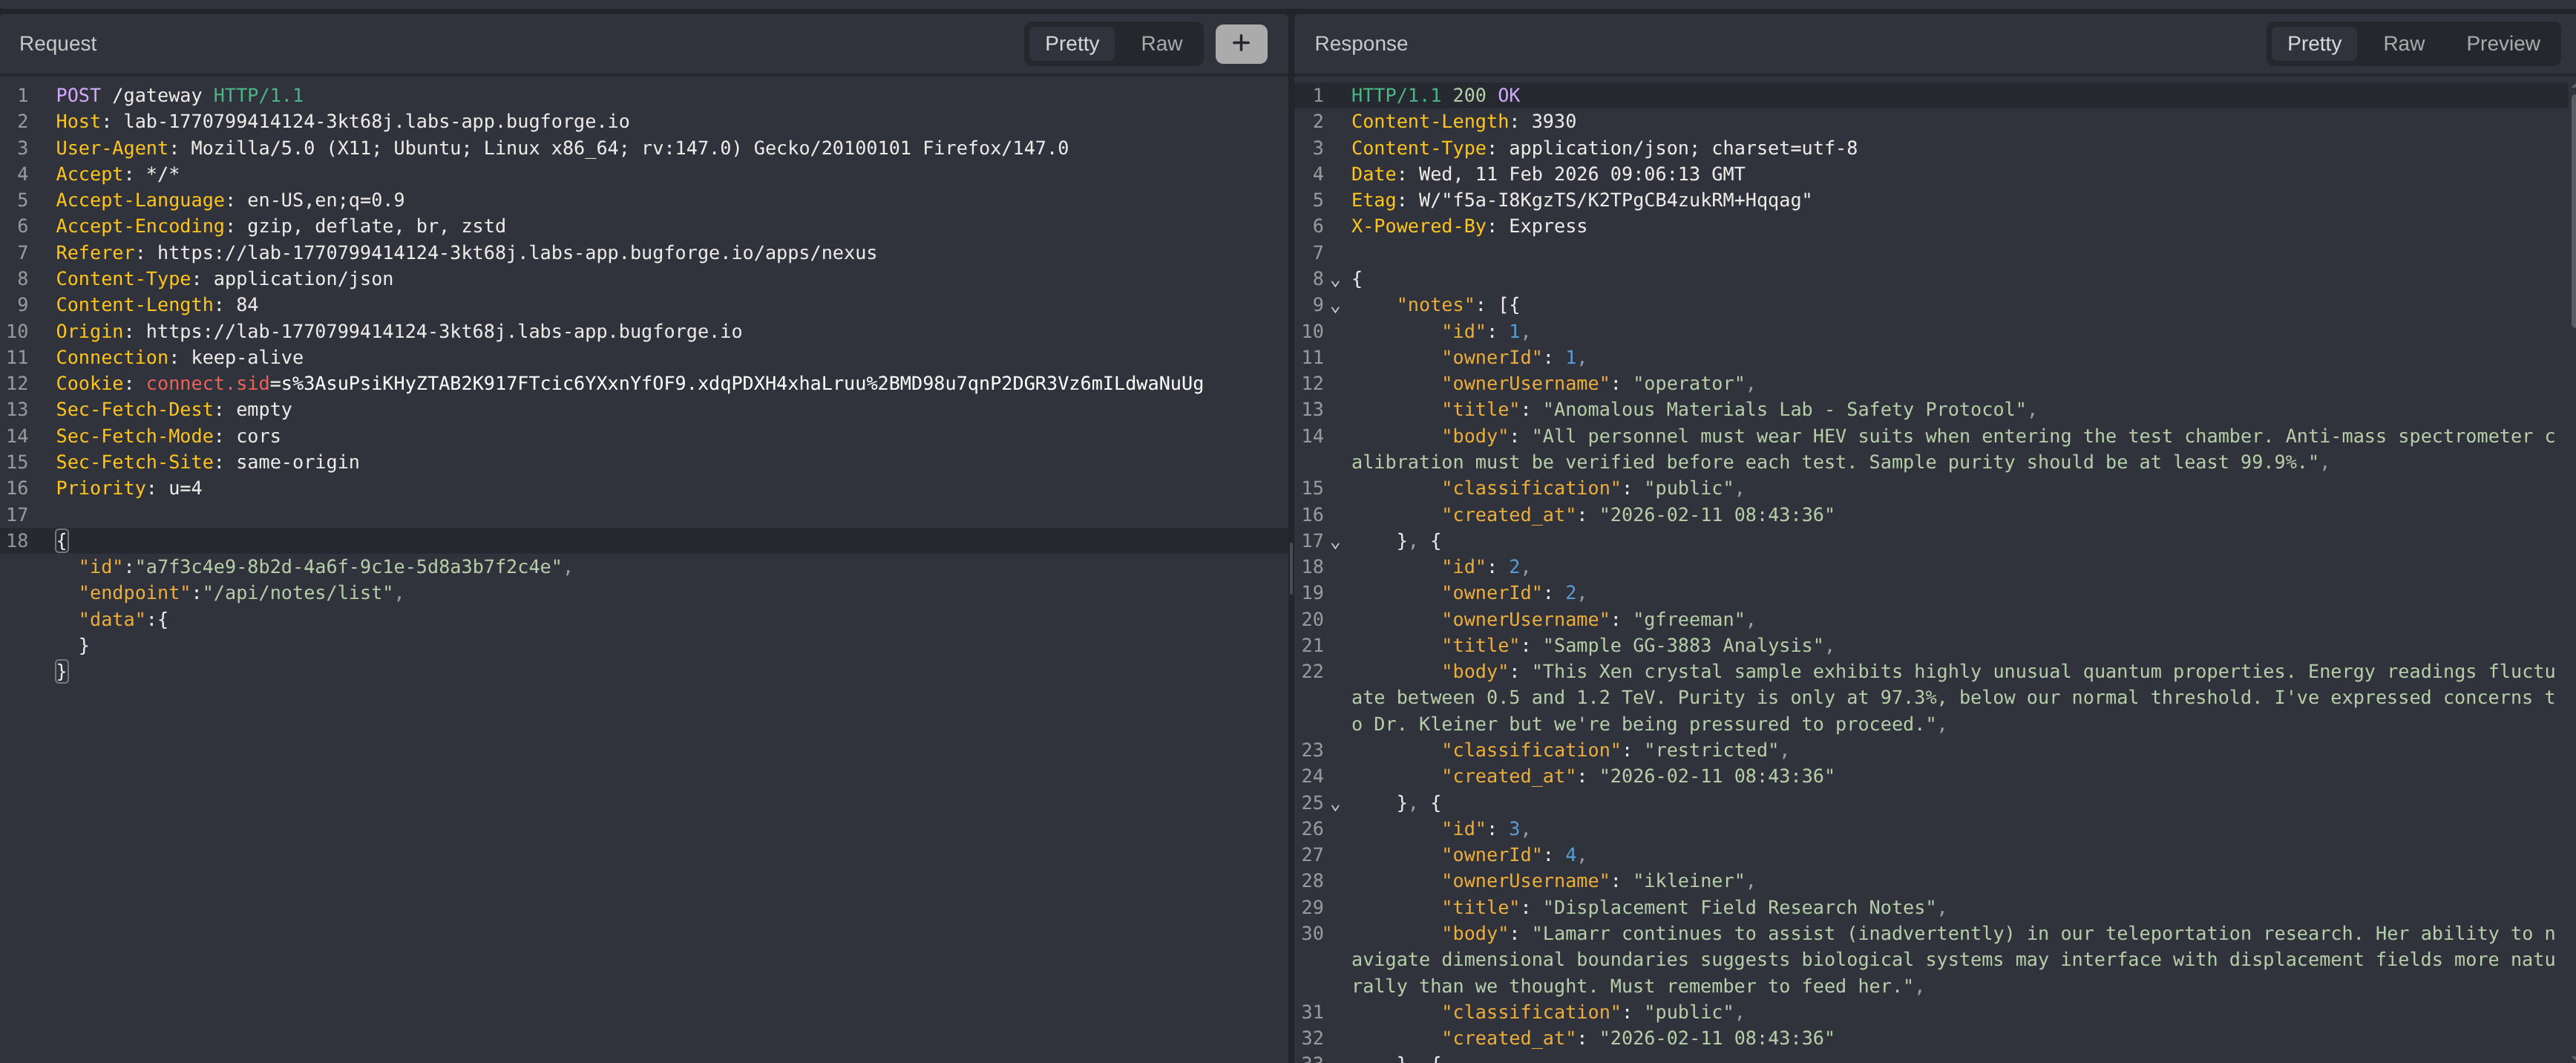This screenshot has height=1063, width=2576.
Task: Select Pretty tab in Response panel
Action: (2313, 43)
